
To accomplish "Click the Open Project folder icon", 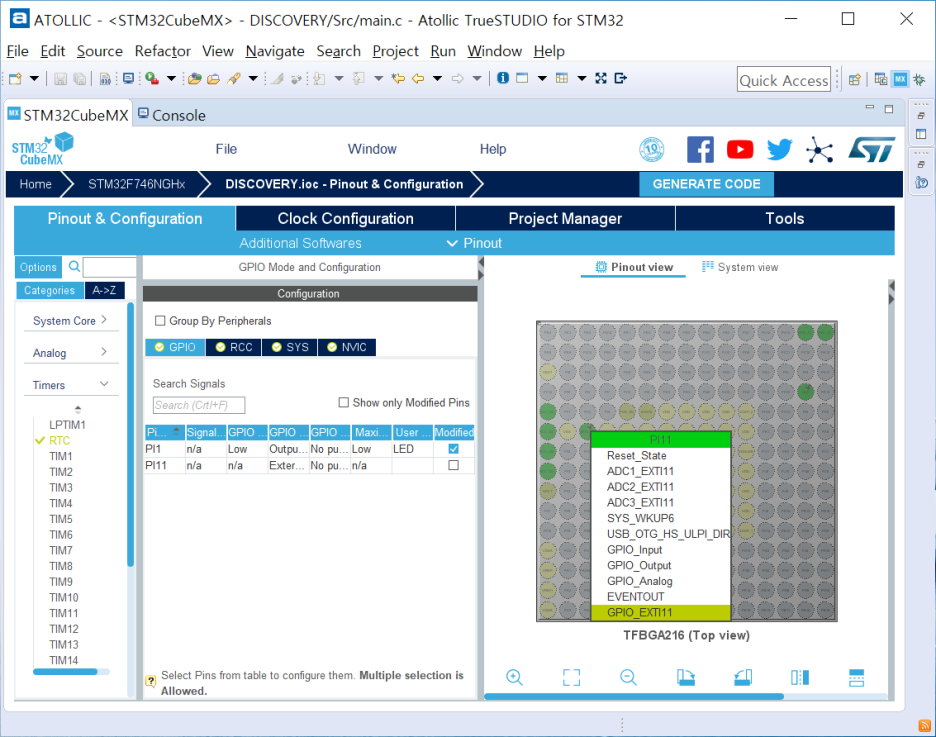I will point(195,78).
